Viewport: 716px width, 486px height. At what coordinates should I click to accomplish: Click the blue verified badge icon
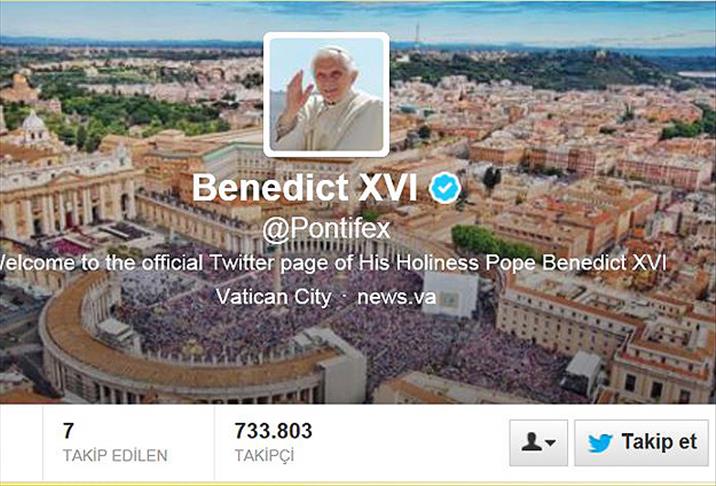pos(445,188)
